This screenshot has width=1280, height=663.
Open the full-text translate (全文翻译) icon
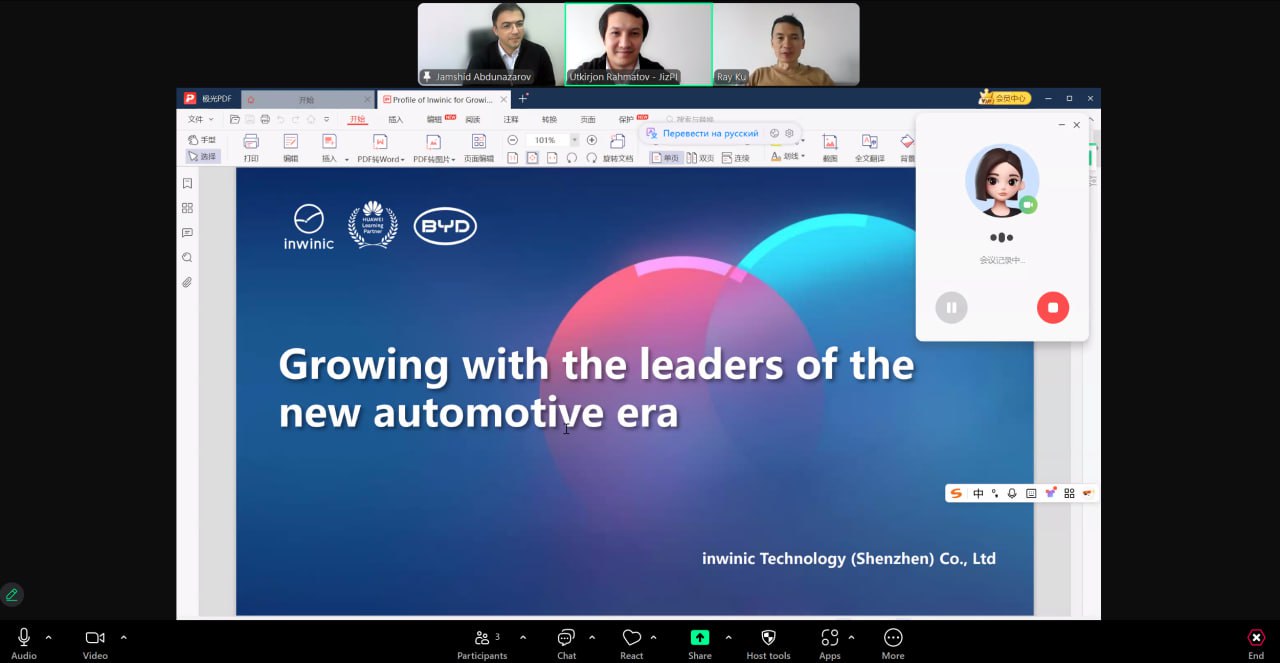coord(869,143)
